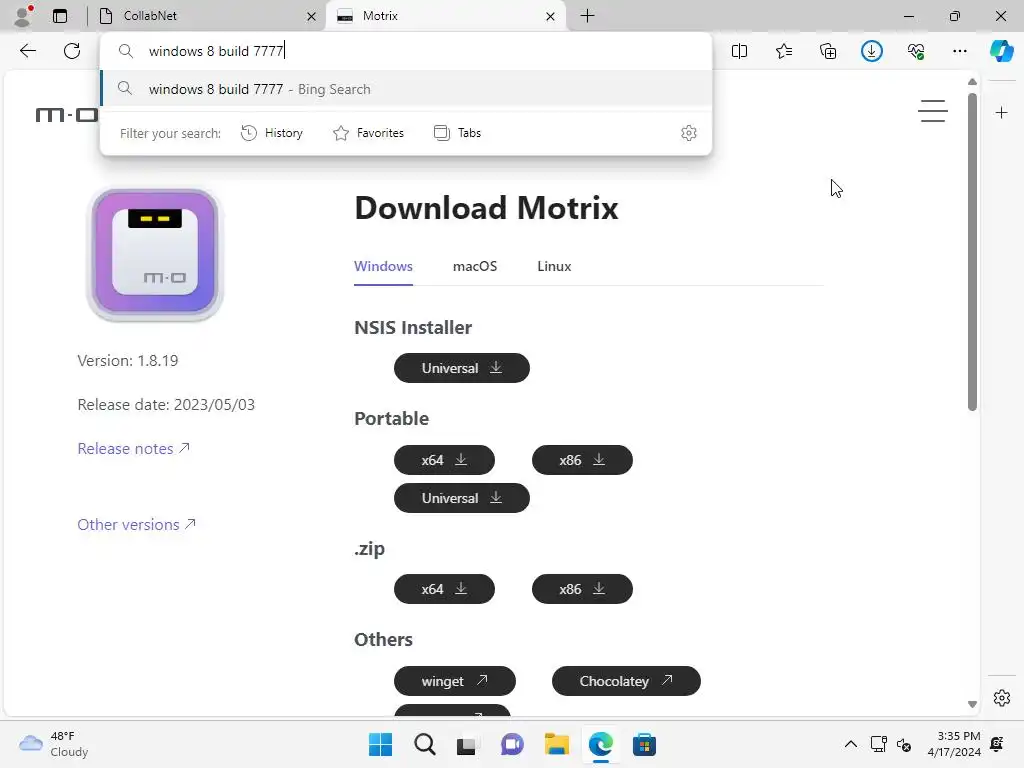
Task: Open a new tab with plus button
Action: (x=587, y=16)
